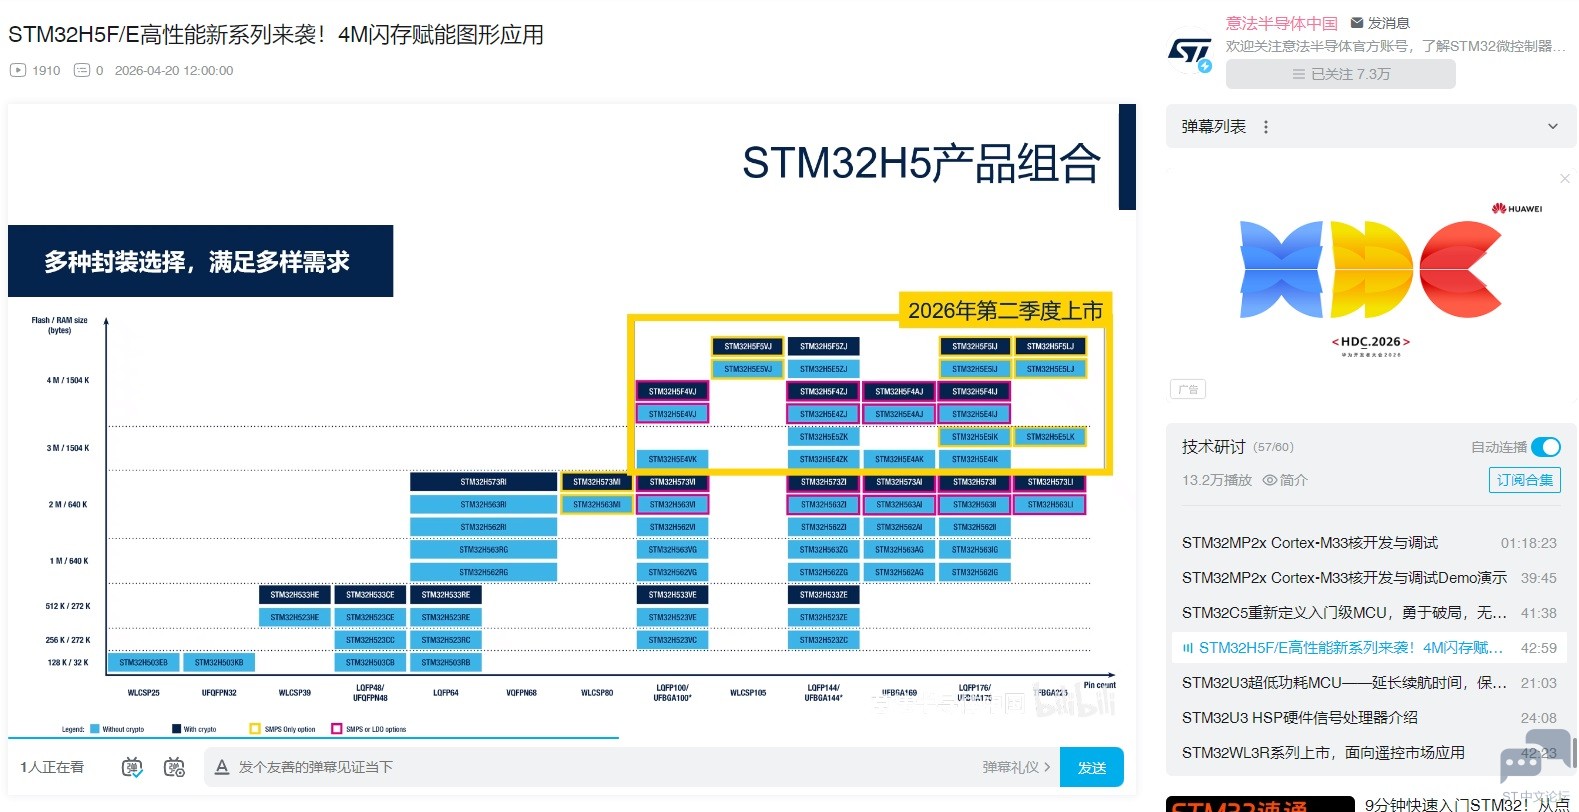
Task: Open the danmaku font style options
Action: pos(222,767)
